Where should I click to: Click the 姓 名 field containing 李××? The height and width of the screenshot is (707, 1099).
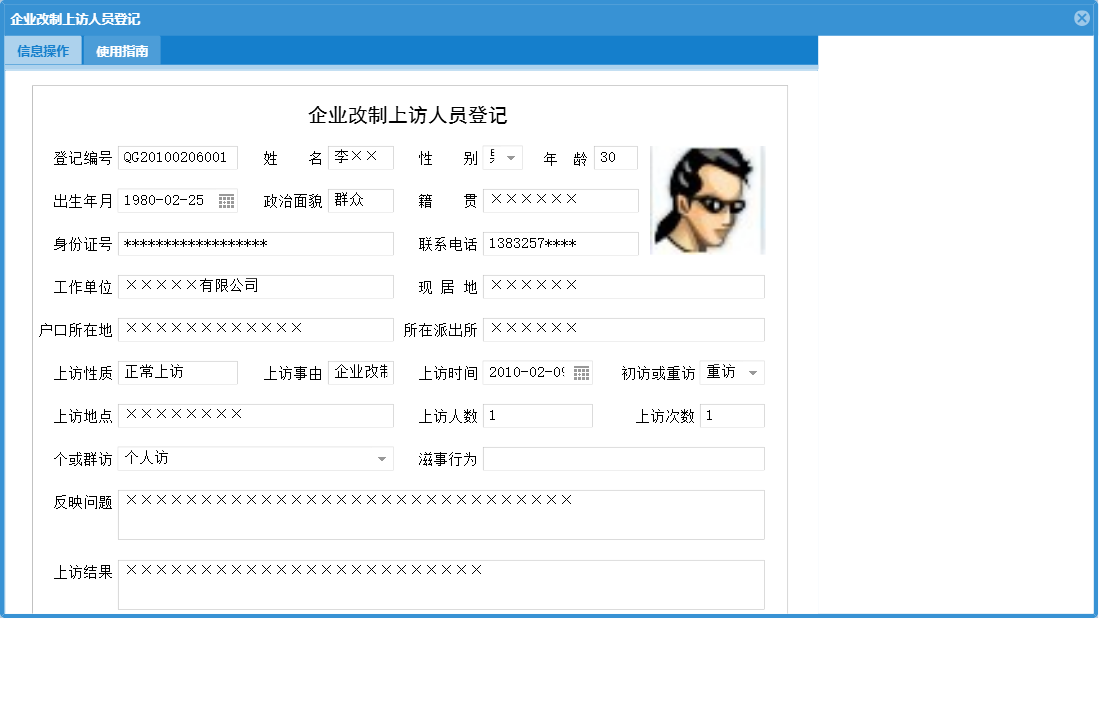point(360,157)
